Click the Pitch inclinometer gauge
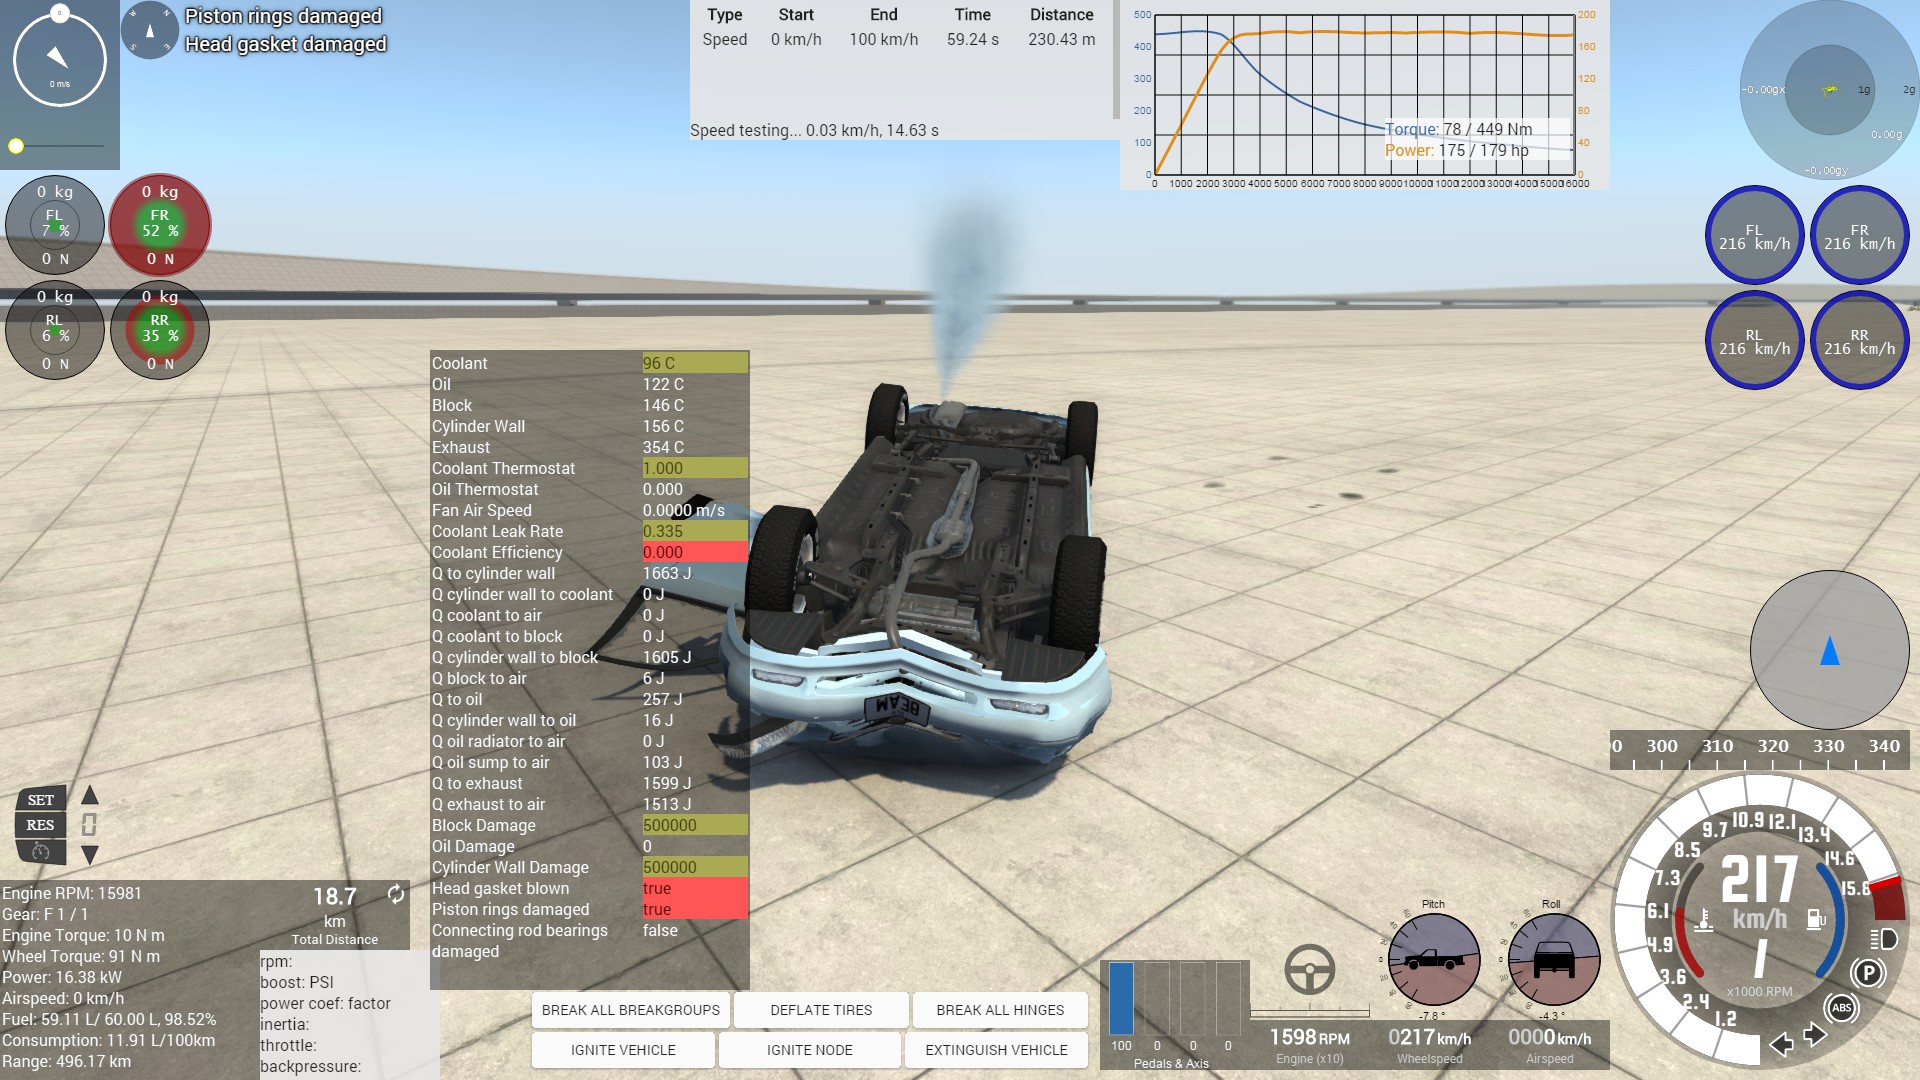The image size is (1920, 1080). (1434, 959)
